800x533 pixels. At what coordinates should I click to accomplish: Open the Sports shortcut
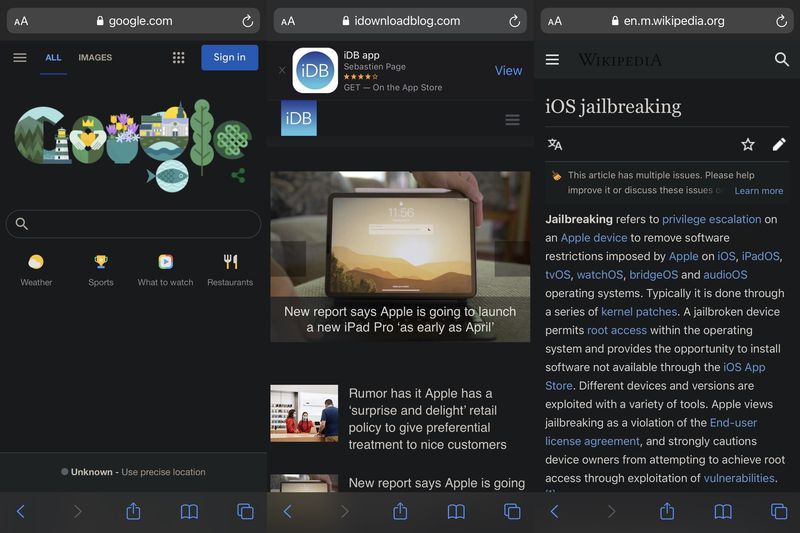pyautogui.click(x=101, y=270)
